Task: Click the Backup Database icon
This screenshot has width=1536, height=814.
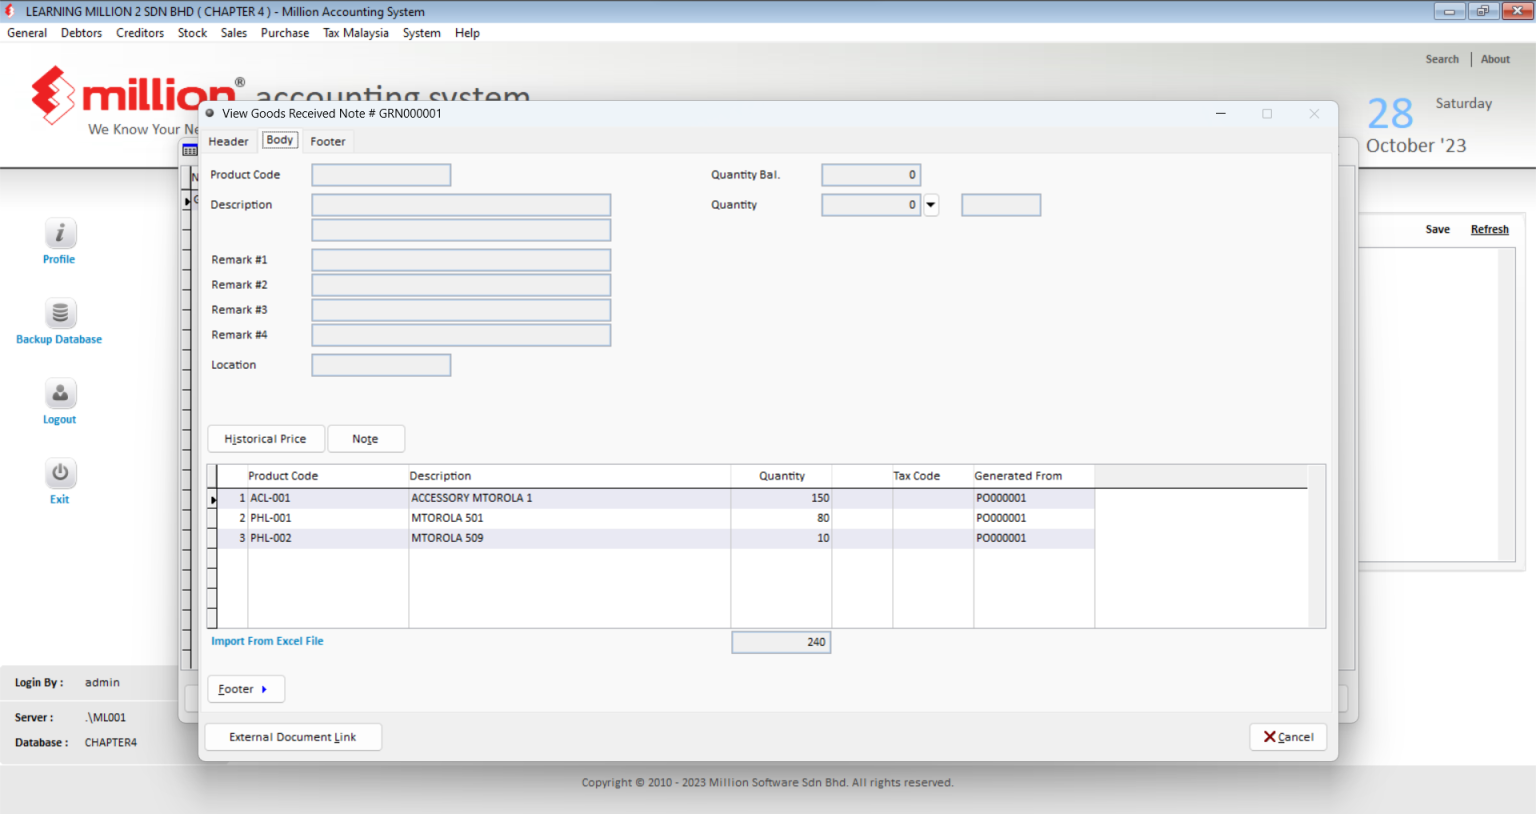Action: (59, 313)
